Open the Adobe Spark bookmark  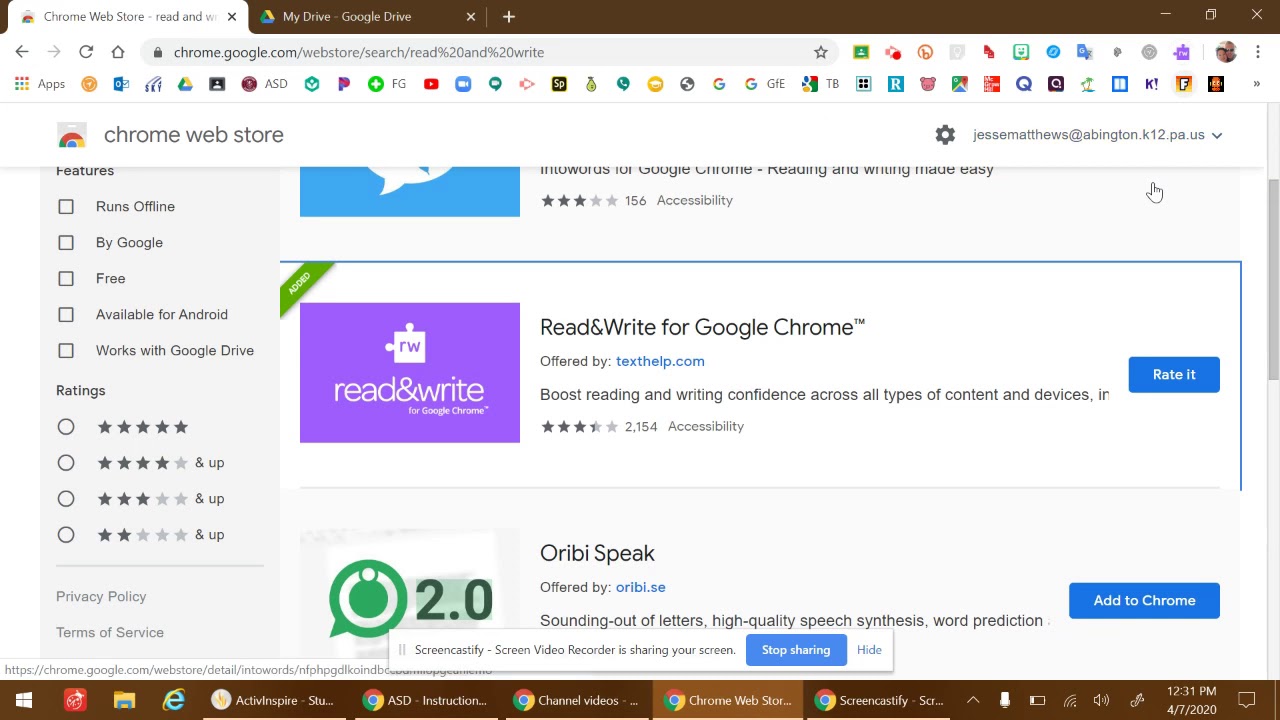point(559,84)
